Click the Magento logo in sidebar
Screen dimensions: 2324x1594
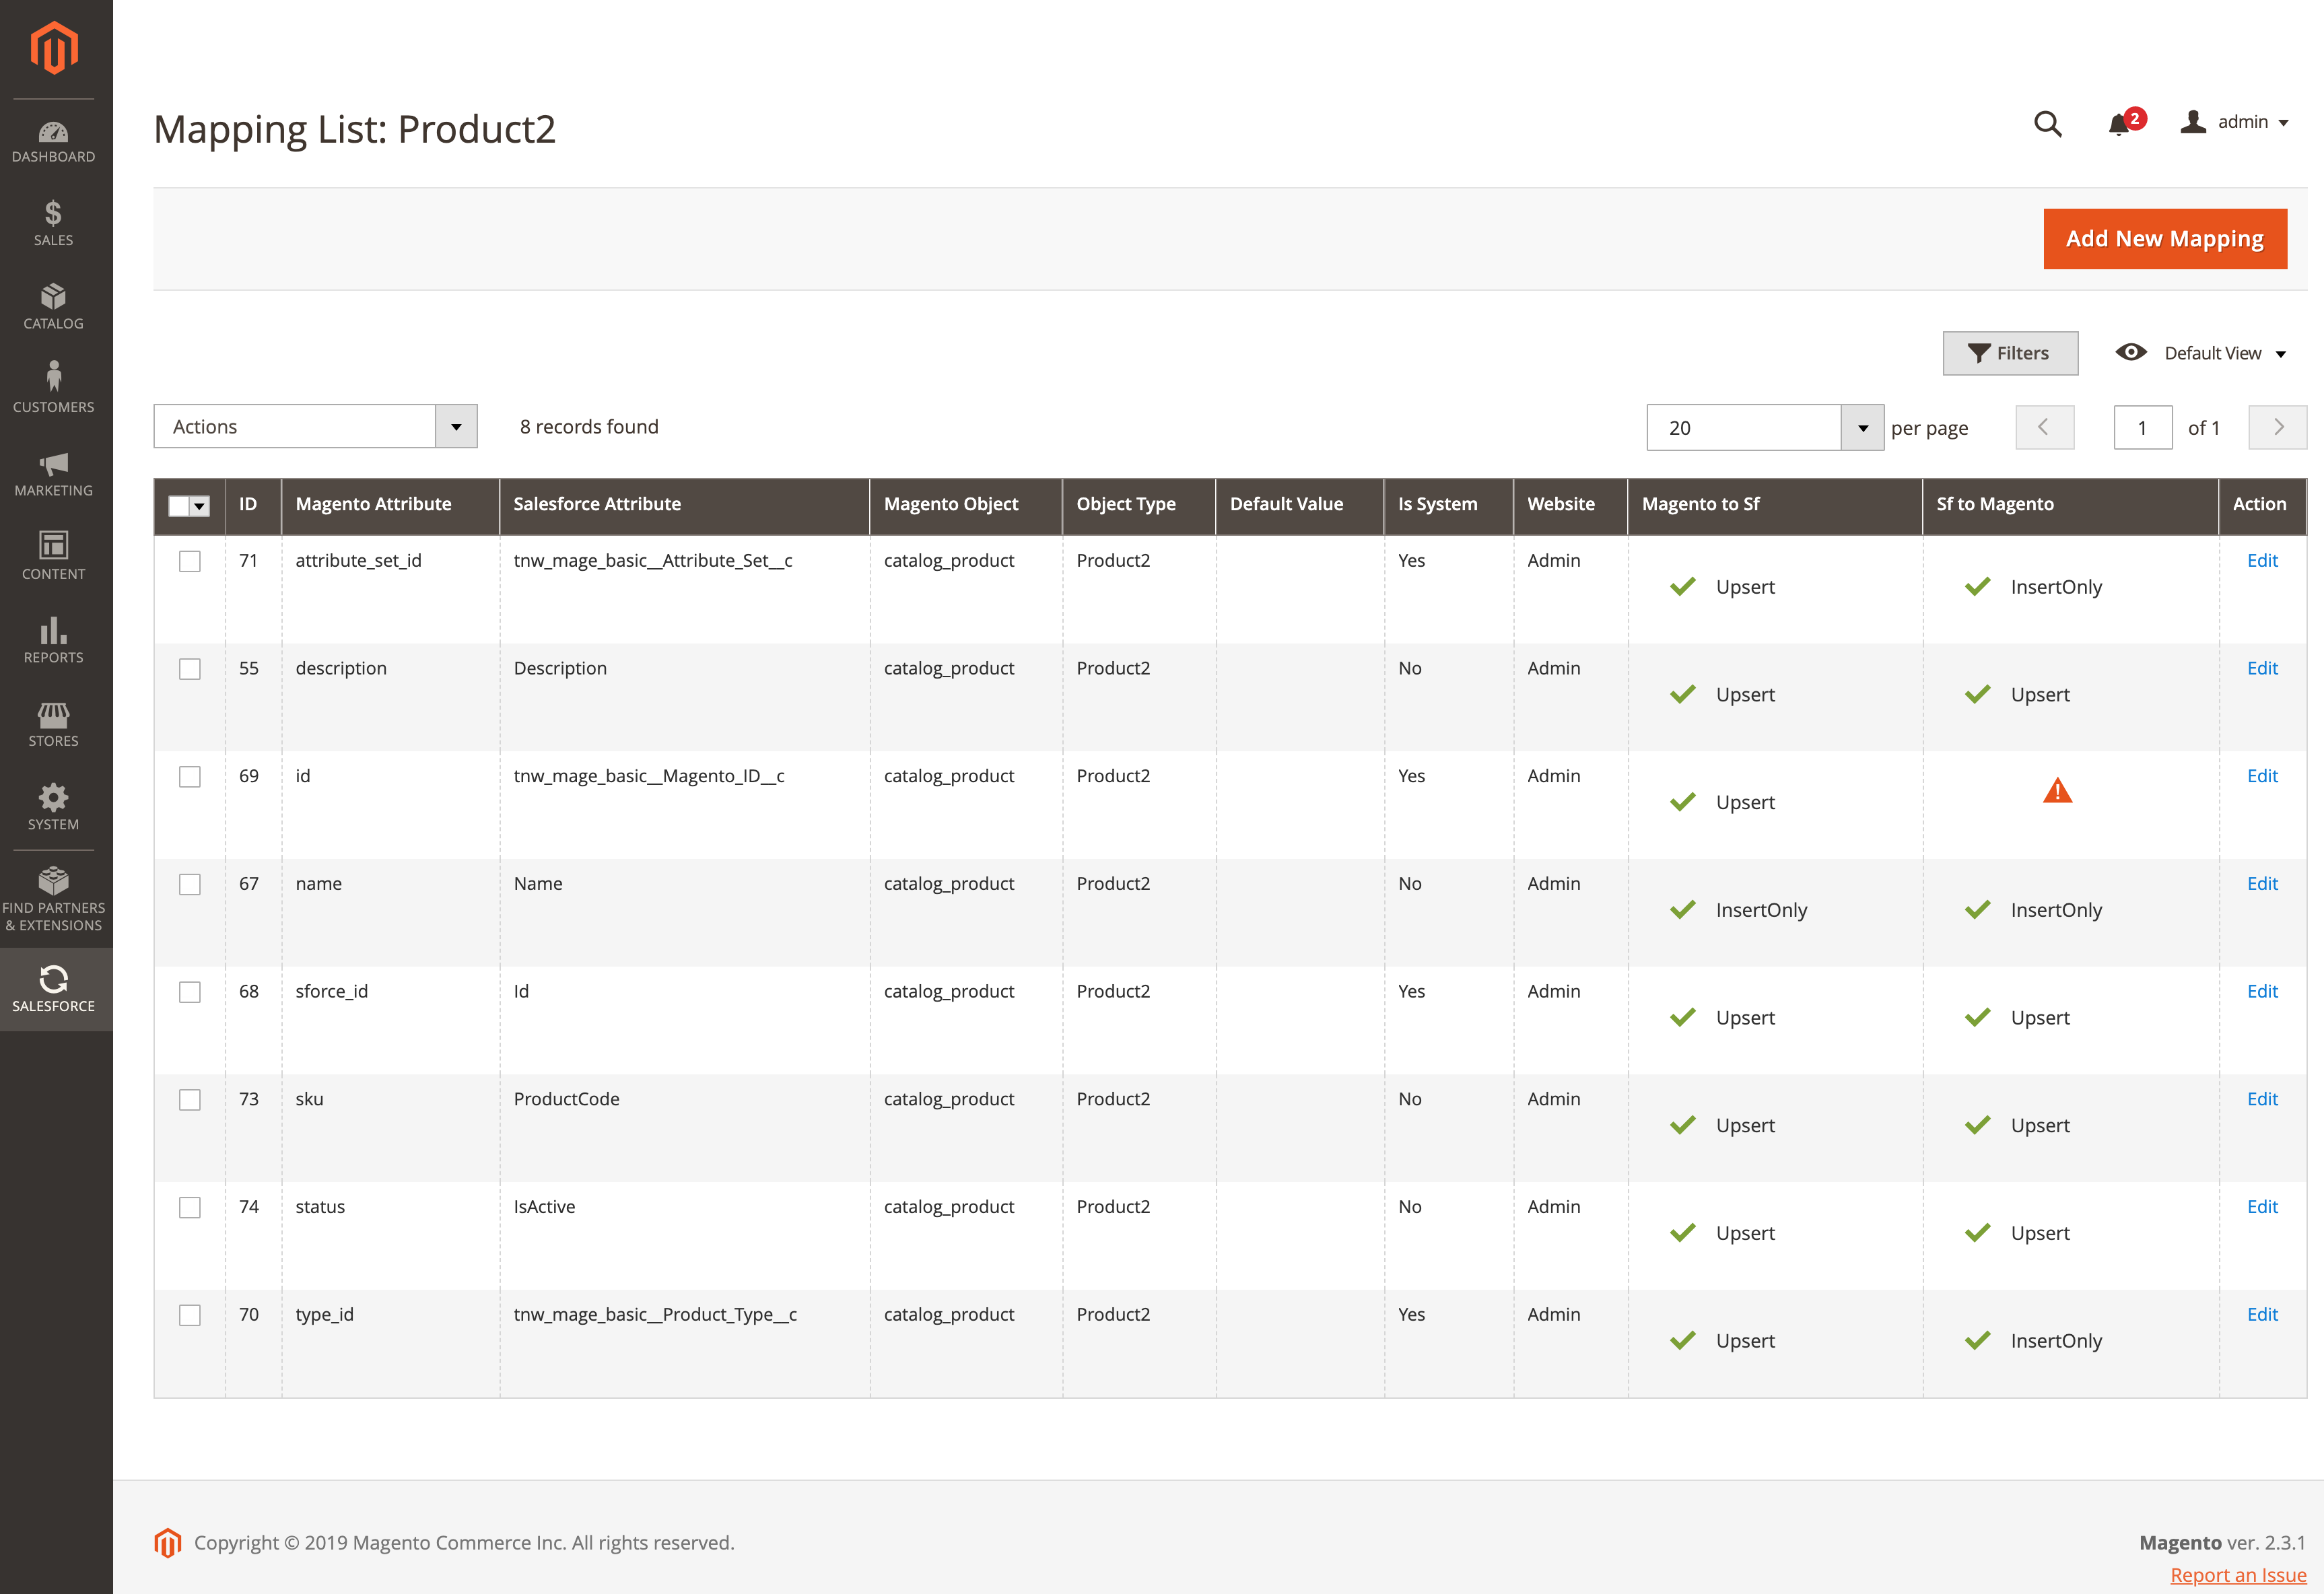point(54,48)
